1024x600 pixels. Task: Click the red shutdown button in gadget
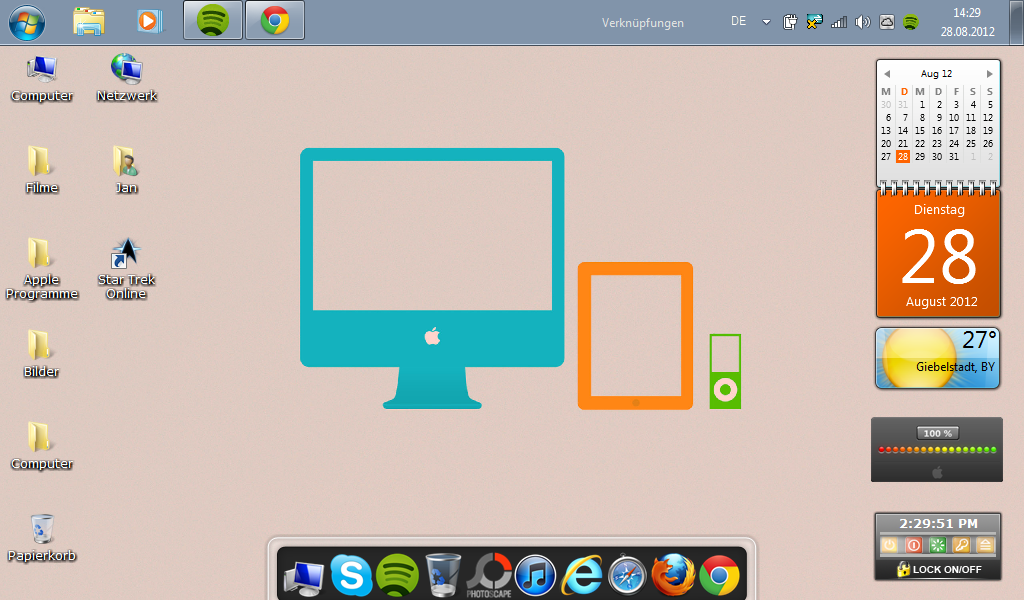coord(914,545)
